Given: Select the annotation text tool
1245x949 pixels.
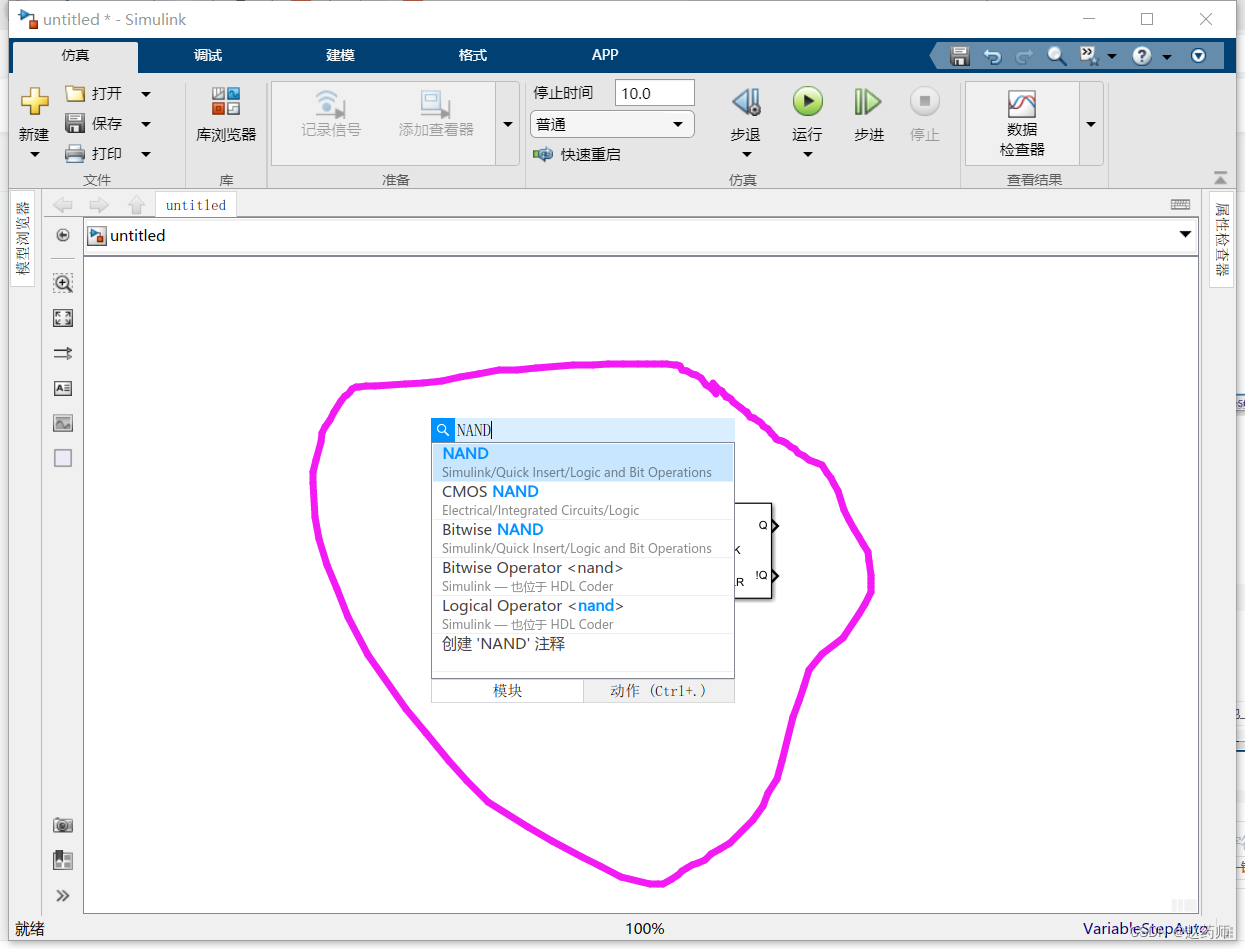Looking at the screenshot, I should point(63,388).
